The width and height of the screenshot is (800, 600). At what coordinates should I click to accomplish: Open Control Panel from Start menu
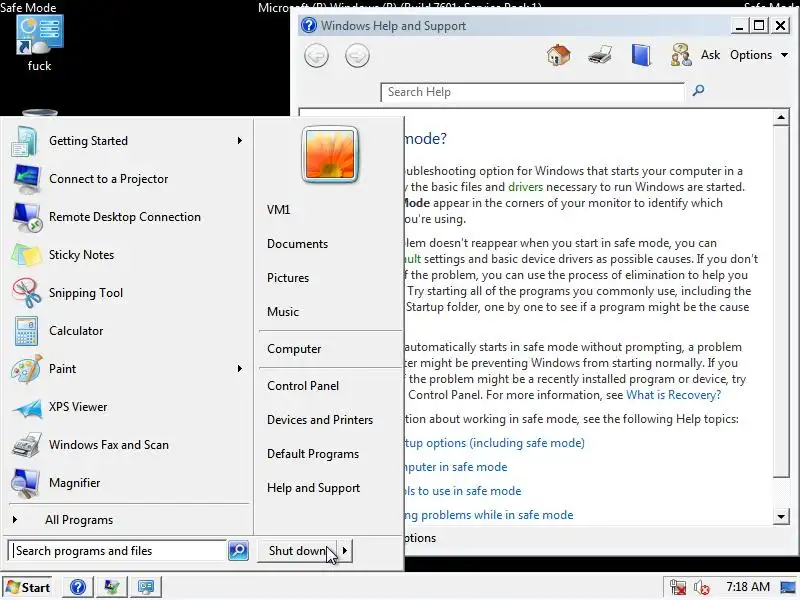pyautogui.click(x=303, y=386)
